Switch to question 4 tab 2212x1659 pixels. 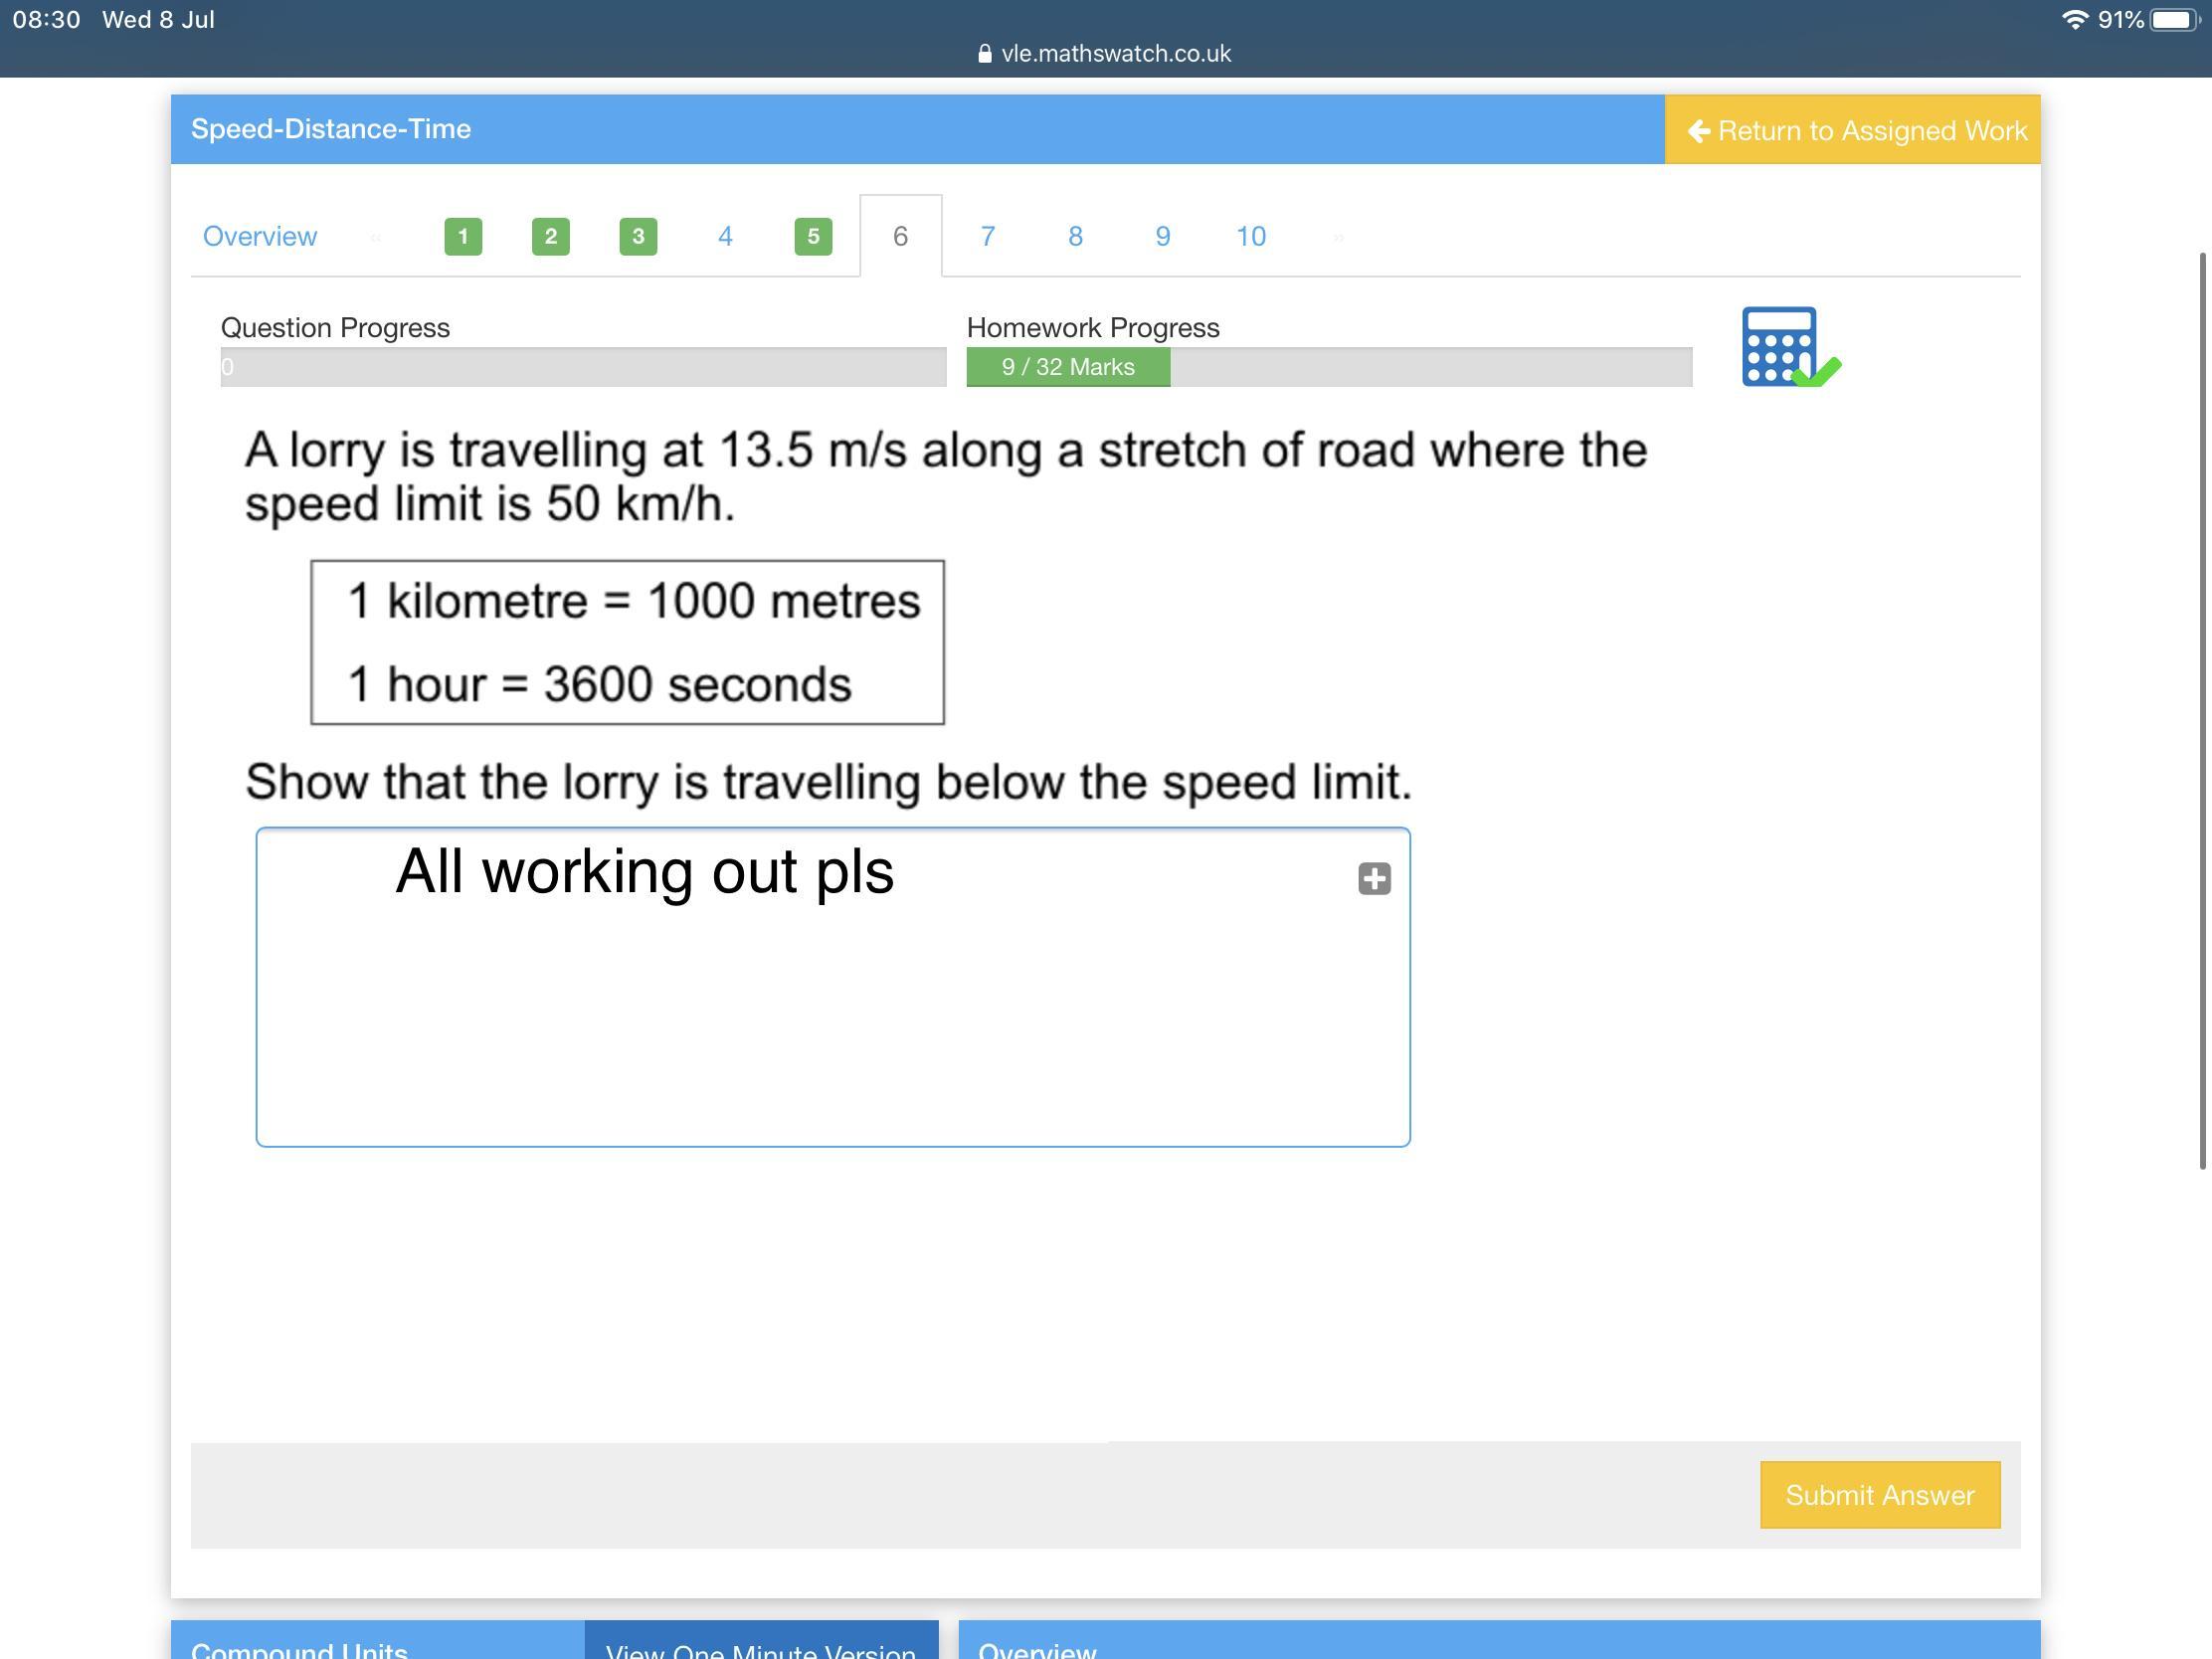pos(725,237)
